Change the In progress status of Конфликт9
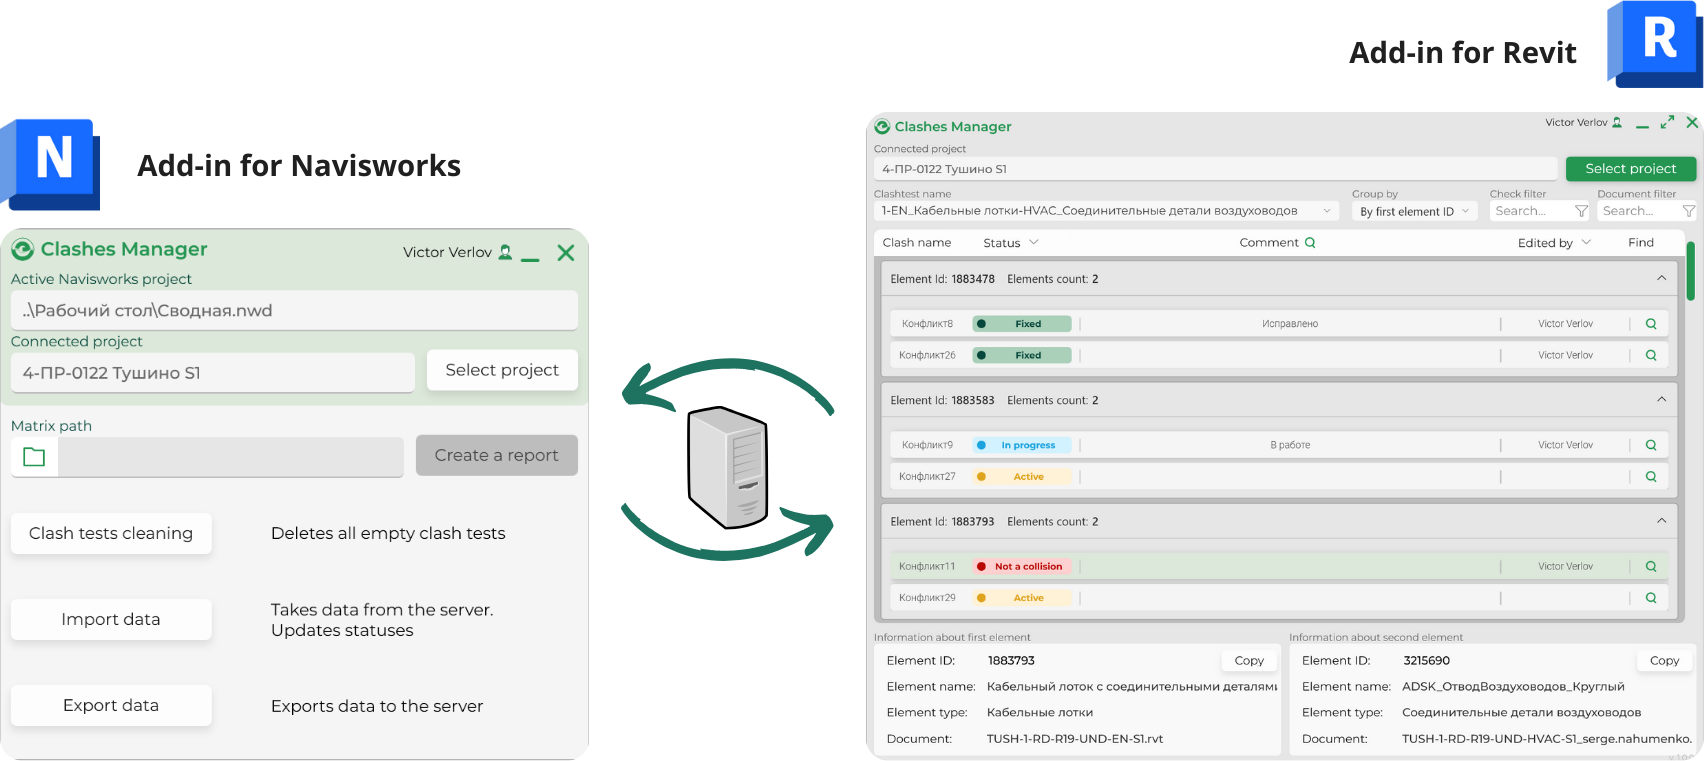This screenshot has height=761, width=1704. 1021,445
